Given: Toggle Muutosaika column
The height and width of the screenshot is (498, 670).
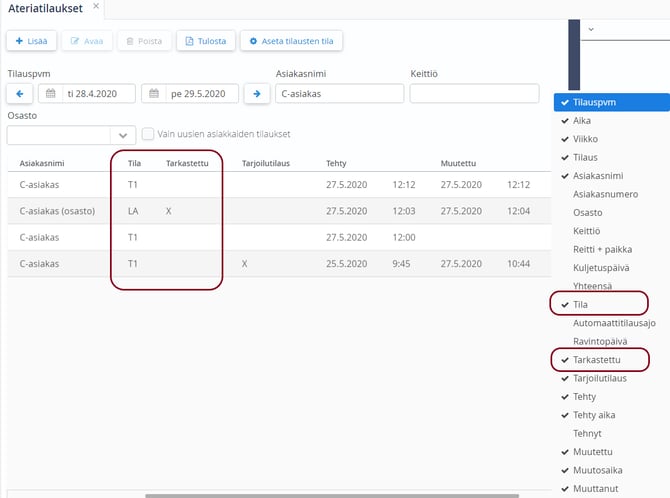Looking at the screenshot, I should (x=612, y=470).
